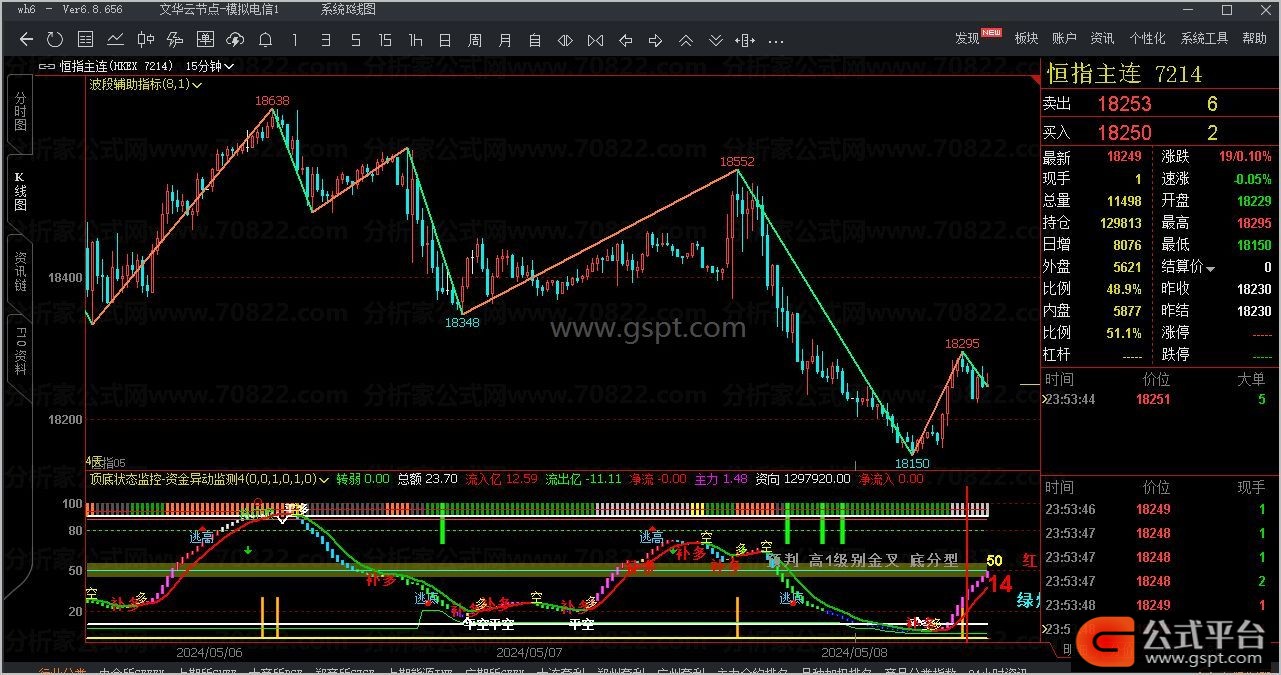The height and width of the screenshot is (675, 1281).
Task: Switch to the F10资料 side tab
Action: coord(20,350)
